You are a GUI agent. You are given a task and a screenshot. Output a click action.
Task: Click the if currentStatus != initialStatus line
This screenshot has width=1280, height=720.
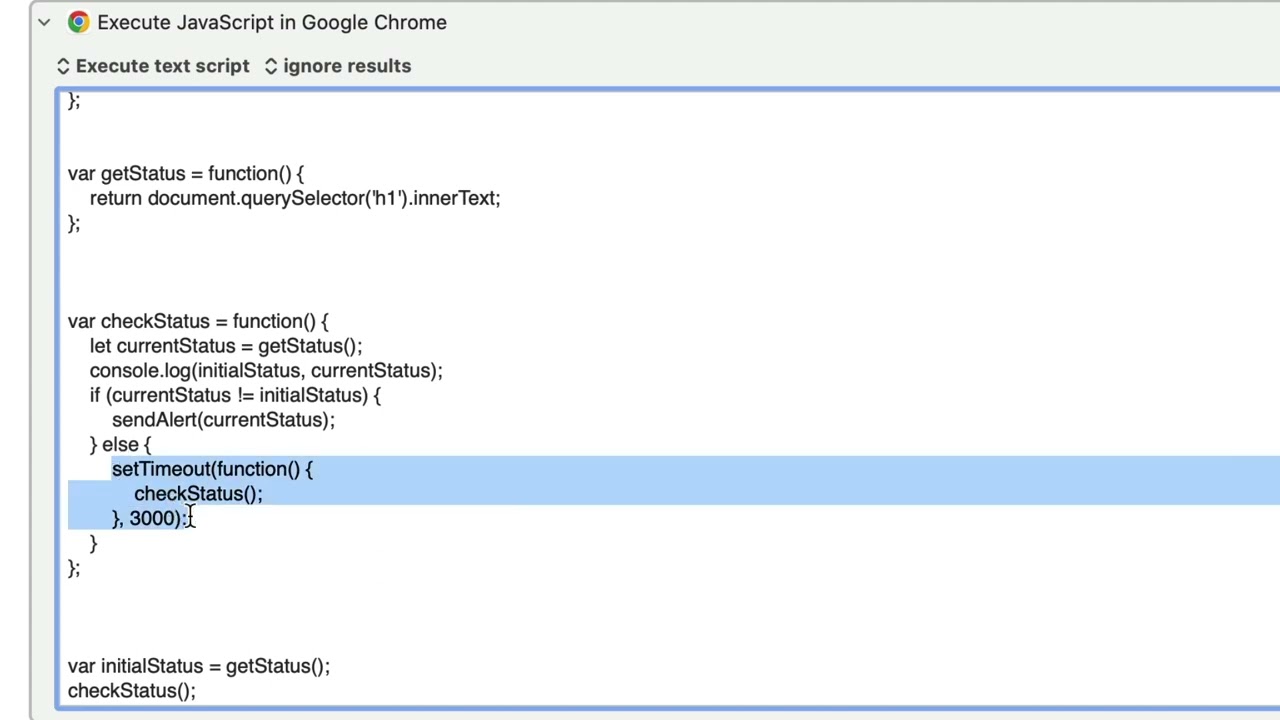[235, 395]
